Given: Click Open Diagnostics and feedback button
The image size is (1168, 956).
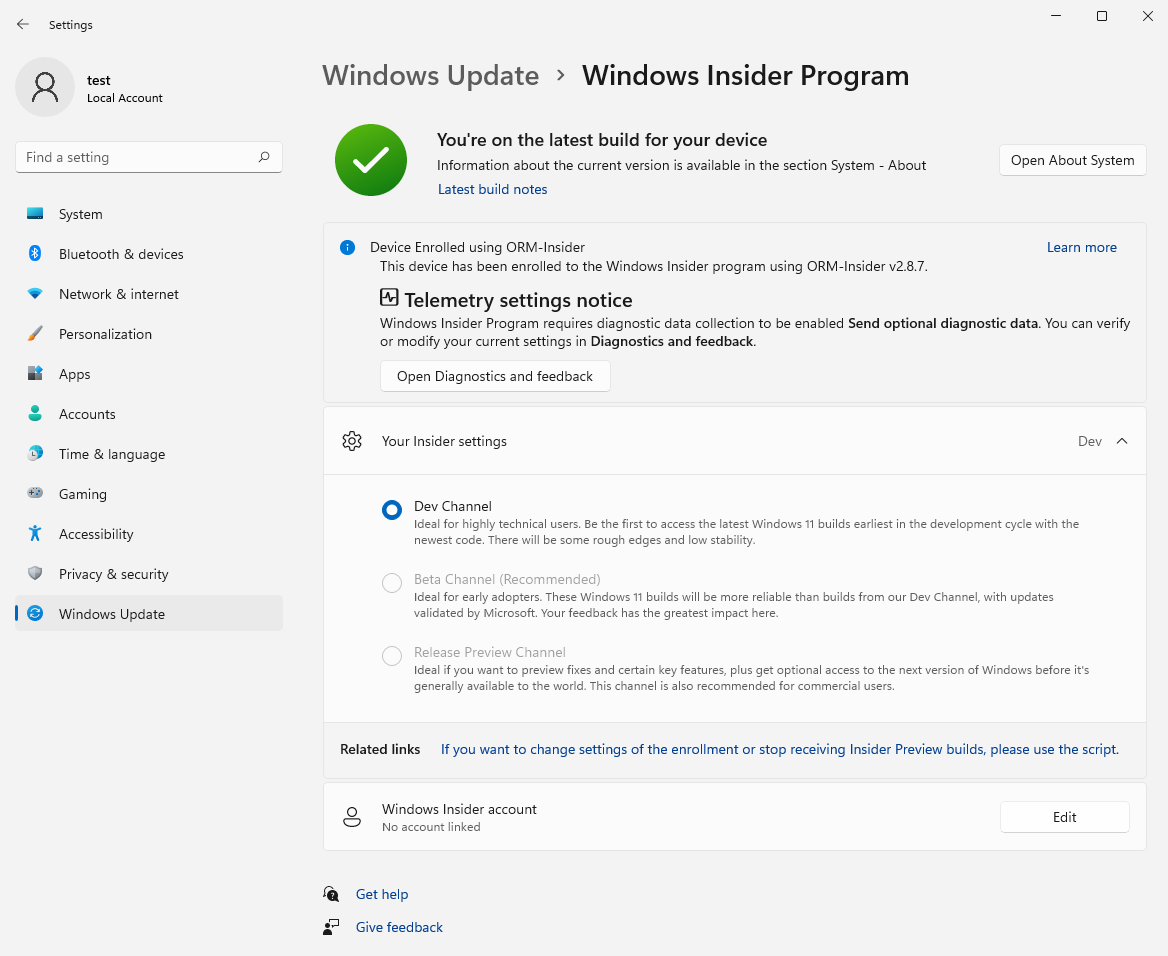Looking at the screenshot, I should coord(495,376).
